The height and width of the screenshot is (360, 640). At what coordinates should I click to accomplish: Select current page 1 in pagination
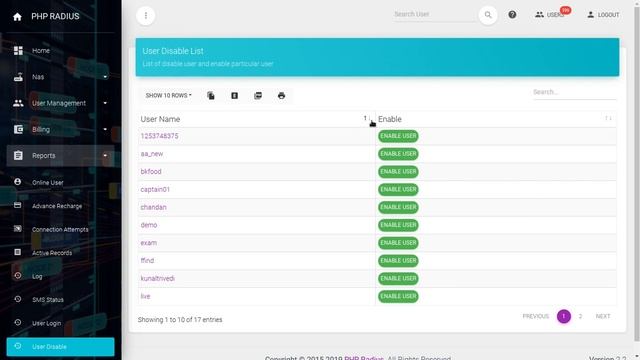(564, 316)
